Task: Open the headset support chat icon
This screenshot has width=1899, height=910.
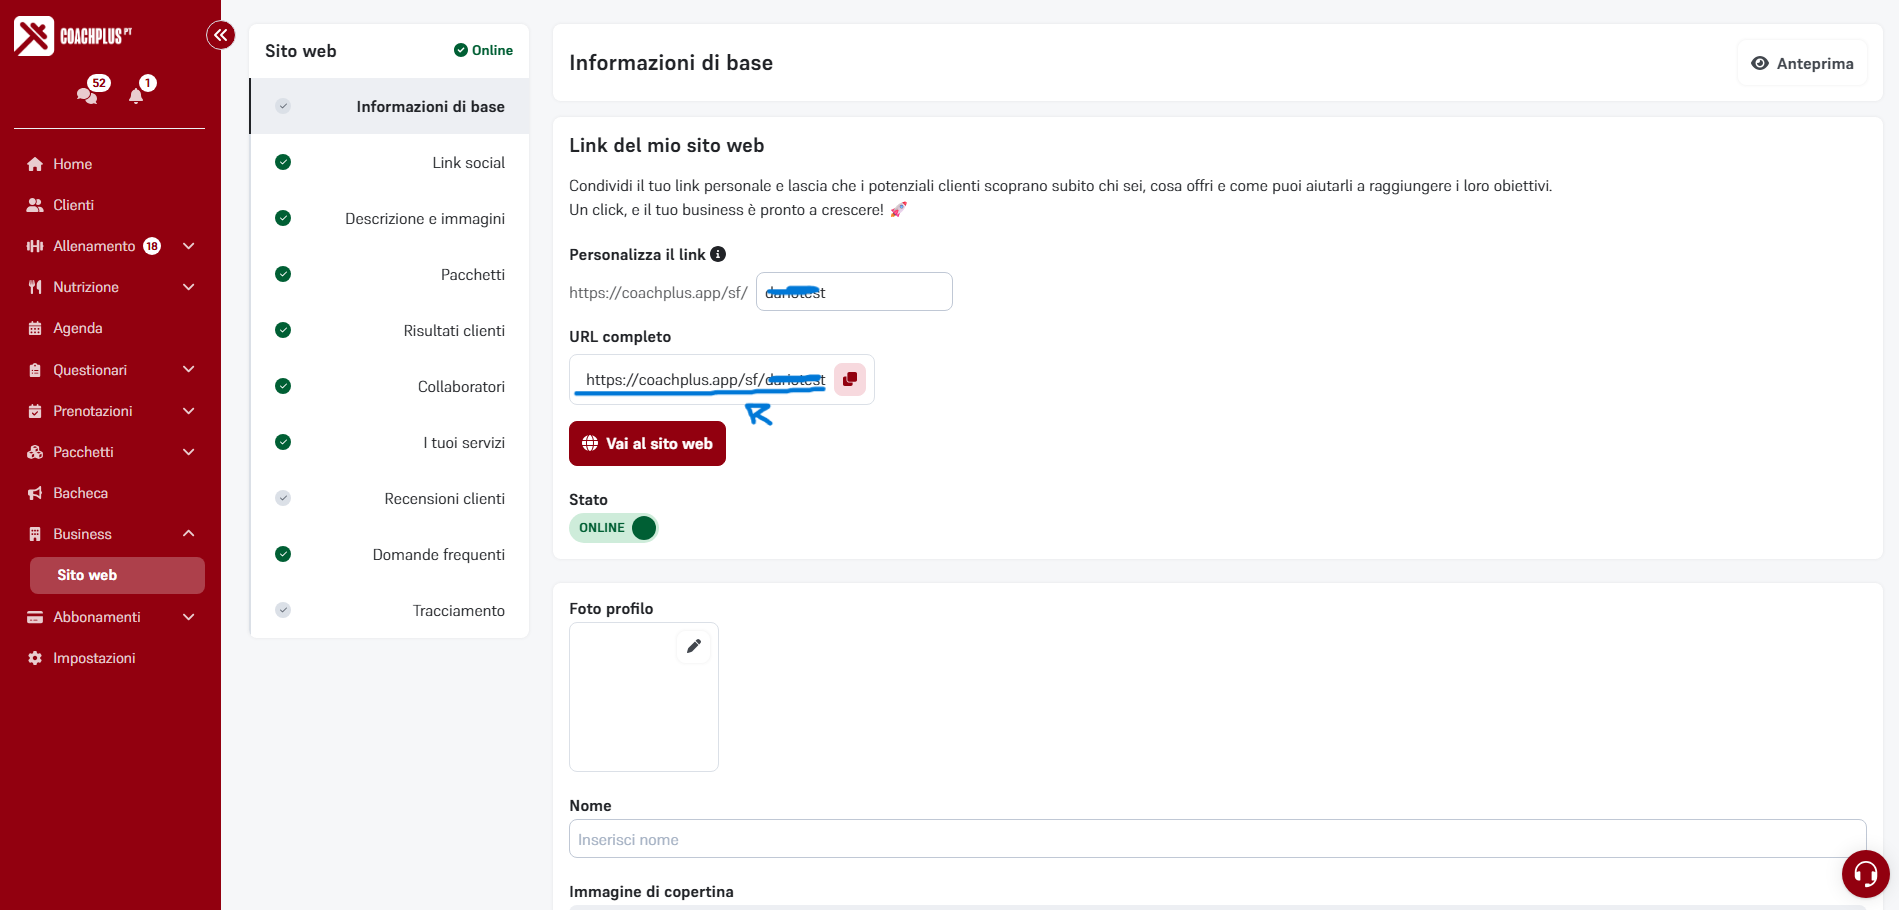Action: (1865, 874)
